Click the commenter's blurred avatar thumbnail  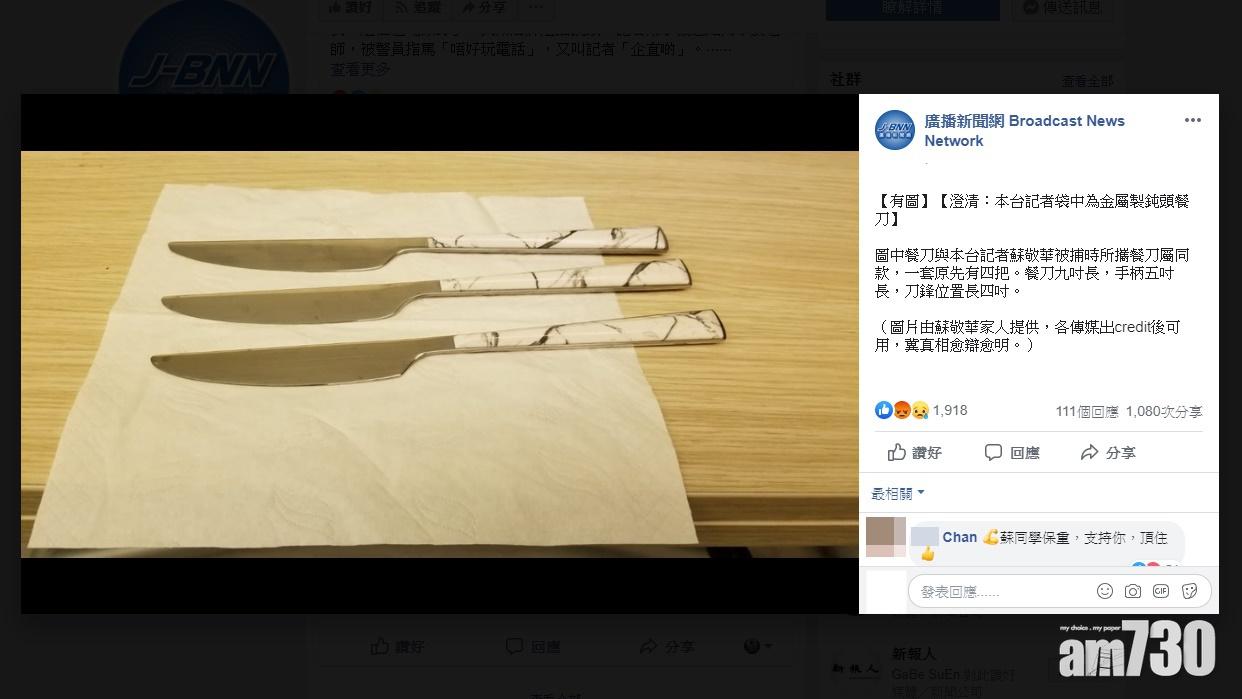coord(886,538)
